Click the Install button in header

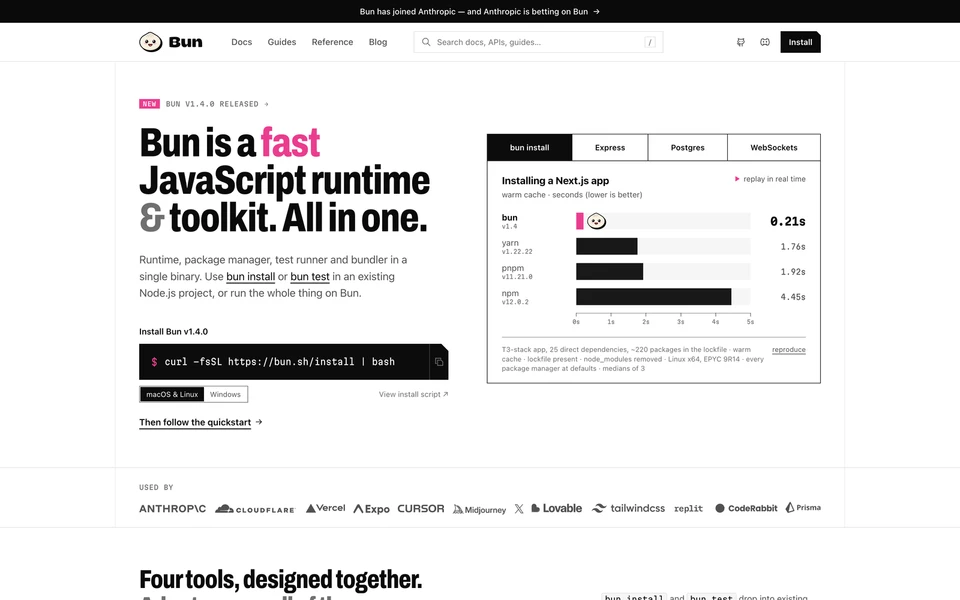800,42
